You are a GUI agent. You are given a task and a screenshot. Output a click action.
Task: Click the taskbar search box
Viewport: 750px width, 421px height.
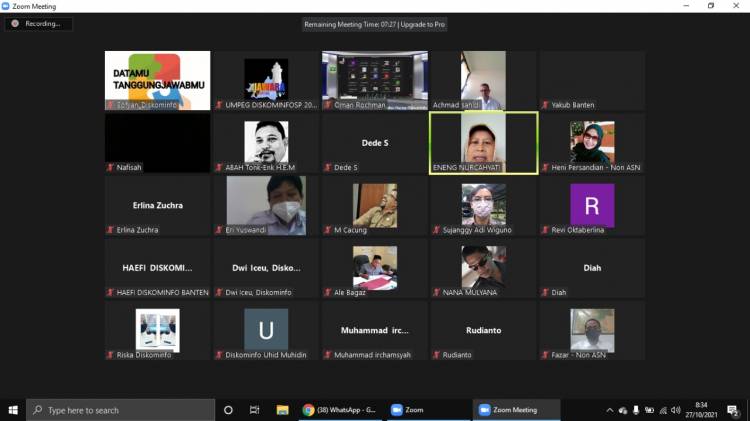pos(120,410)
